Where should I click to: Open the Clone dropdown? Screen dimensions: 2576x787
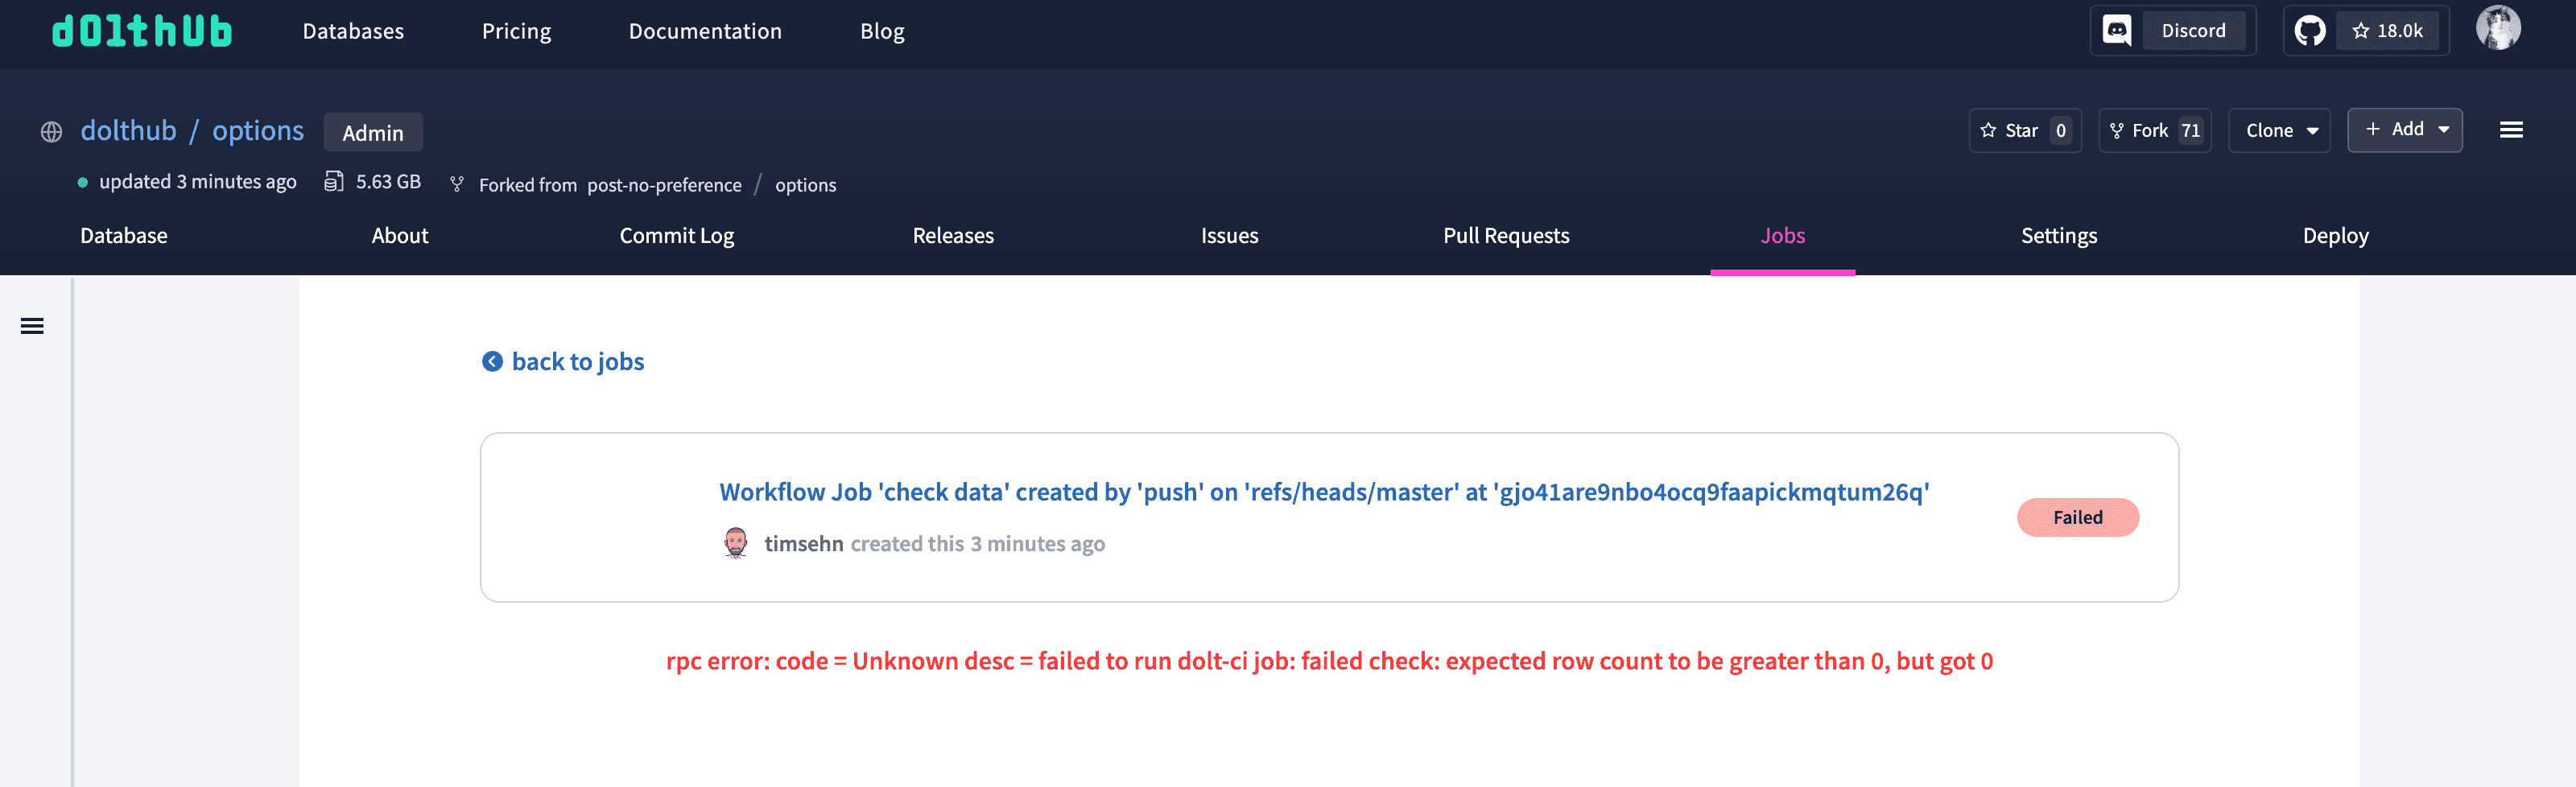tap(2279, 130)
